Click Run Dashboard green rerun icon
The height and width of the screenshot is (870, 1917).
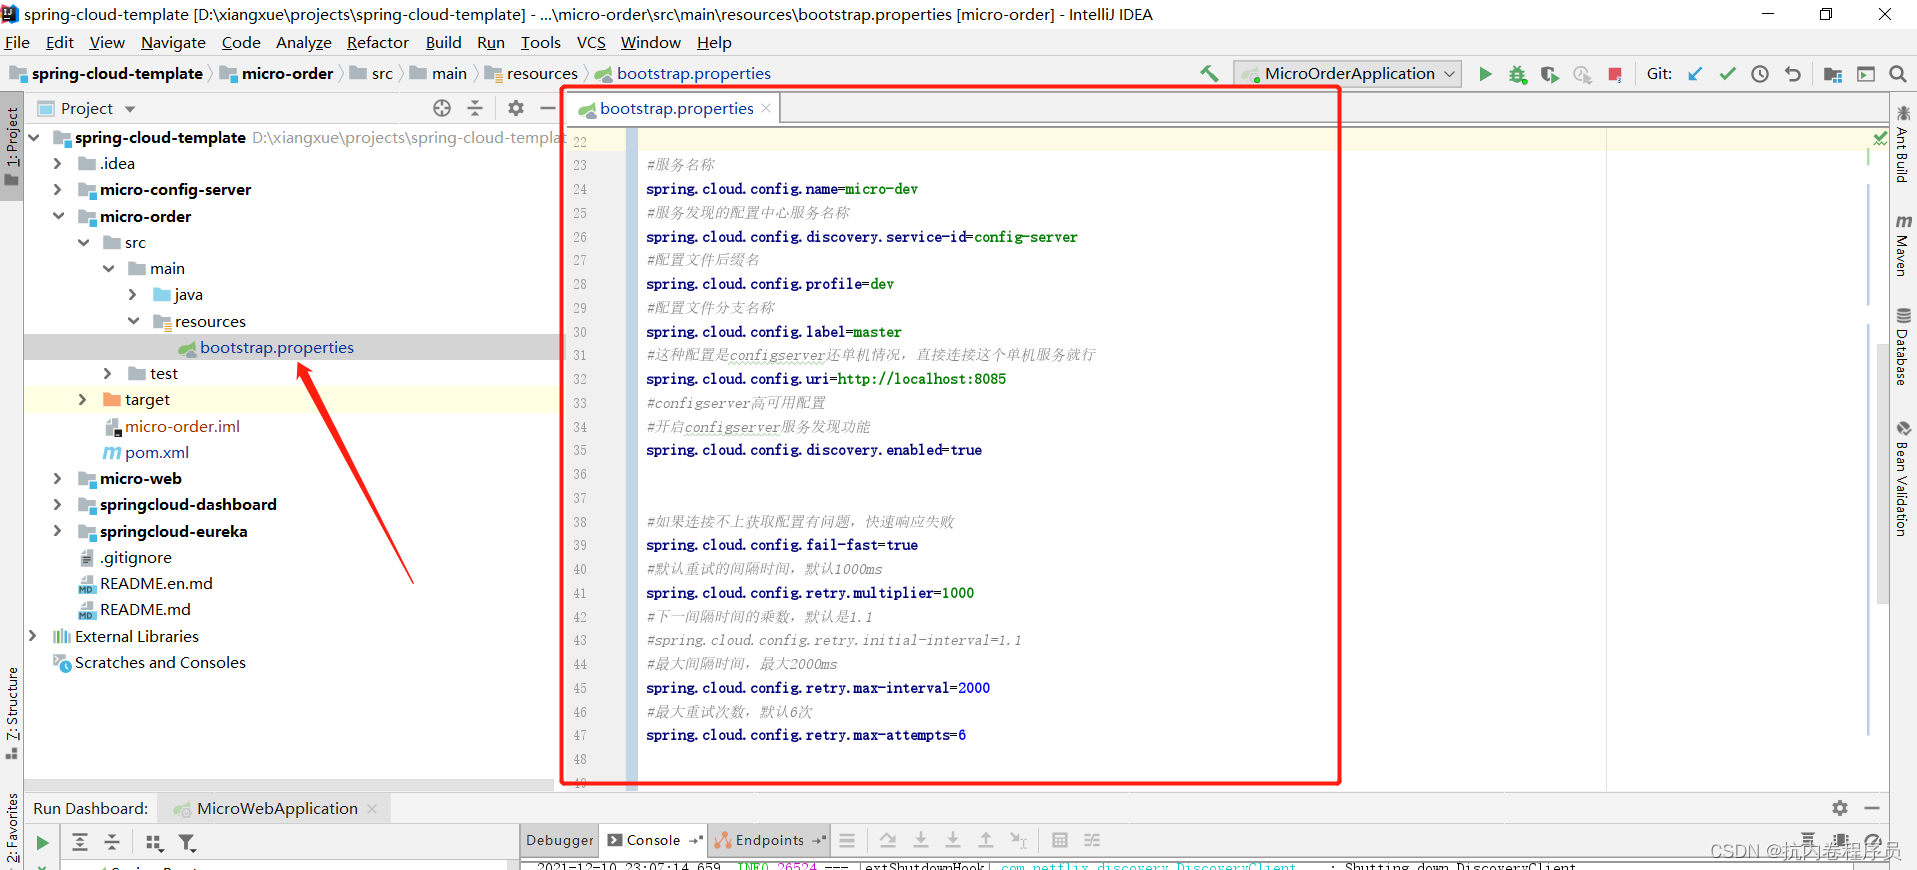[42, 843]
